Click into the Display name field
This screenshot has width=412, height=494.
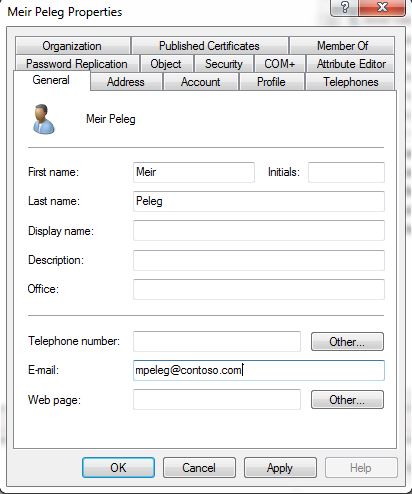point(259,230)
